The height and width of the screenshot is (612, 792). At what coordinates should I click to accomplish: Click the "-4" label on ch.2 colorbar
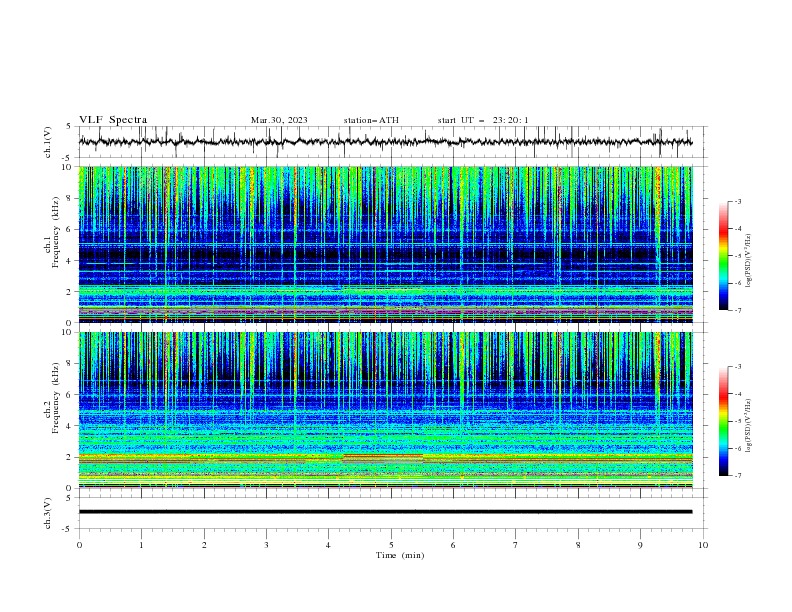click(x=738, y=394)
